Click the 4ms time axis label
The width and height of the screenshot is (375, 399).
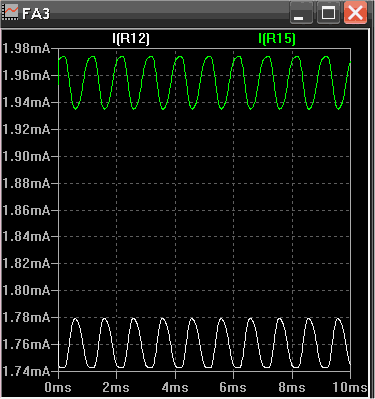point(175,388)
